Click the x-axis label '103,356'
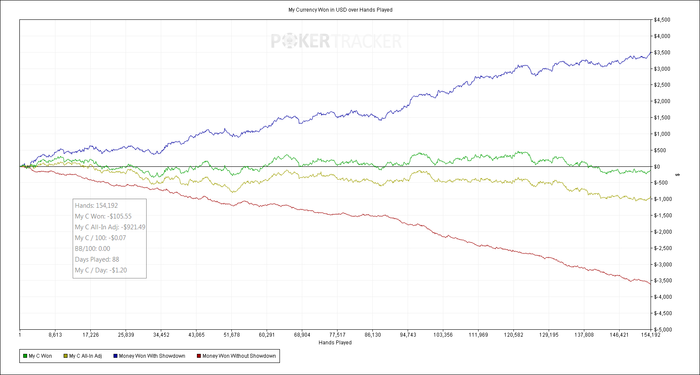This screenshot has width=700, height=375. click(x=443, y=334)
